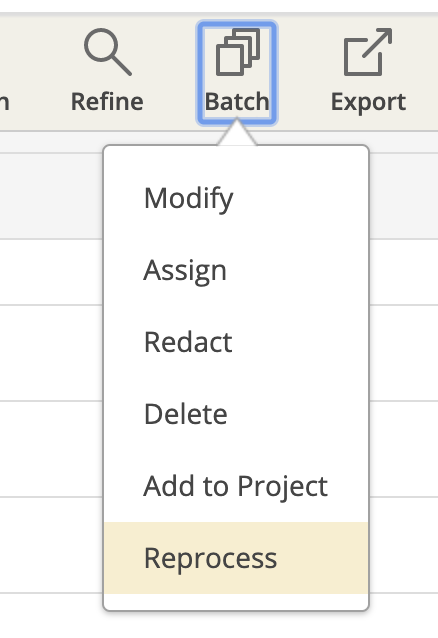
Task: Click the cut-off toolbar item left of Refine
Action: pyautogui.click(x=4, y=102)
